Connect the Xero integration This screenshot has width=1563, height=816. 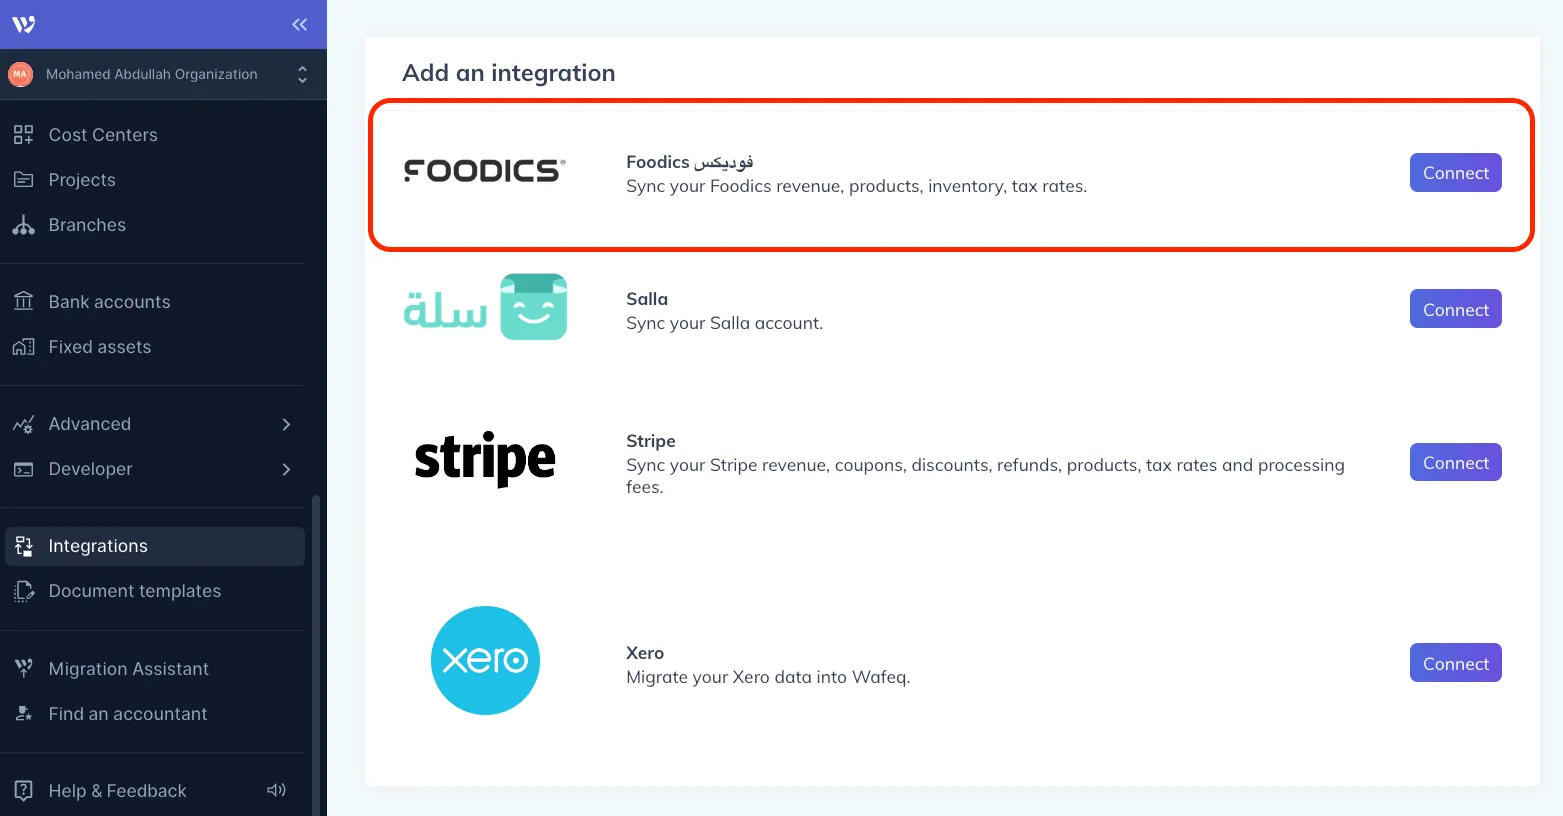coord(1455,662)
